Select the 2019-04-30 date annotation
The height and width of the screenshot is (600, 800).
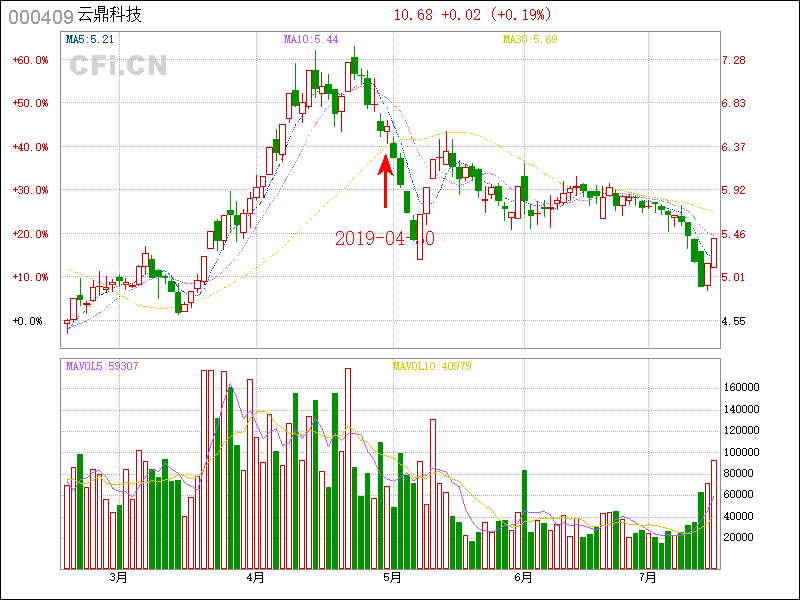[384, 238]
